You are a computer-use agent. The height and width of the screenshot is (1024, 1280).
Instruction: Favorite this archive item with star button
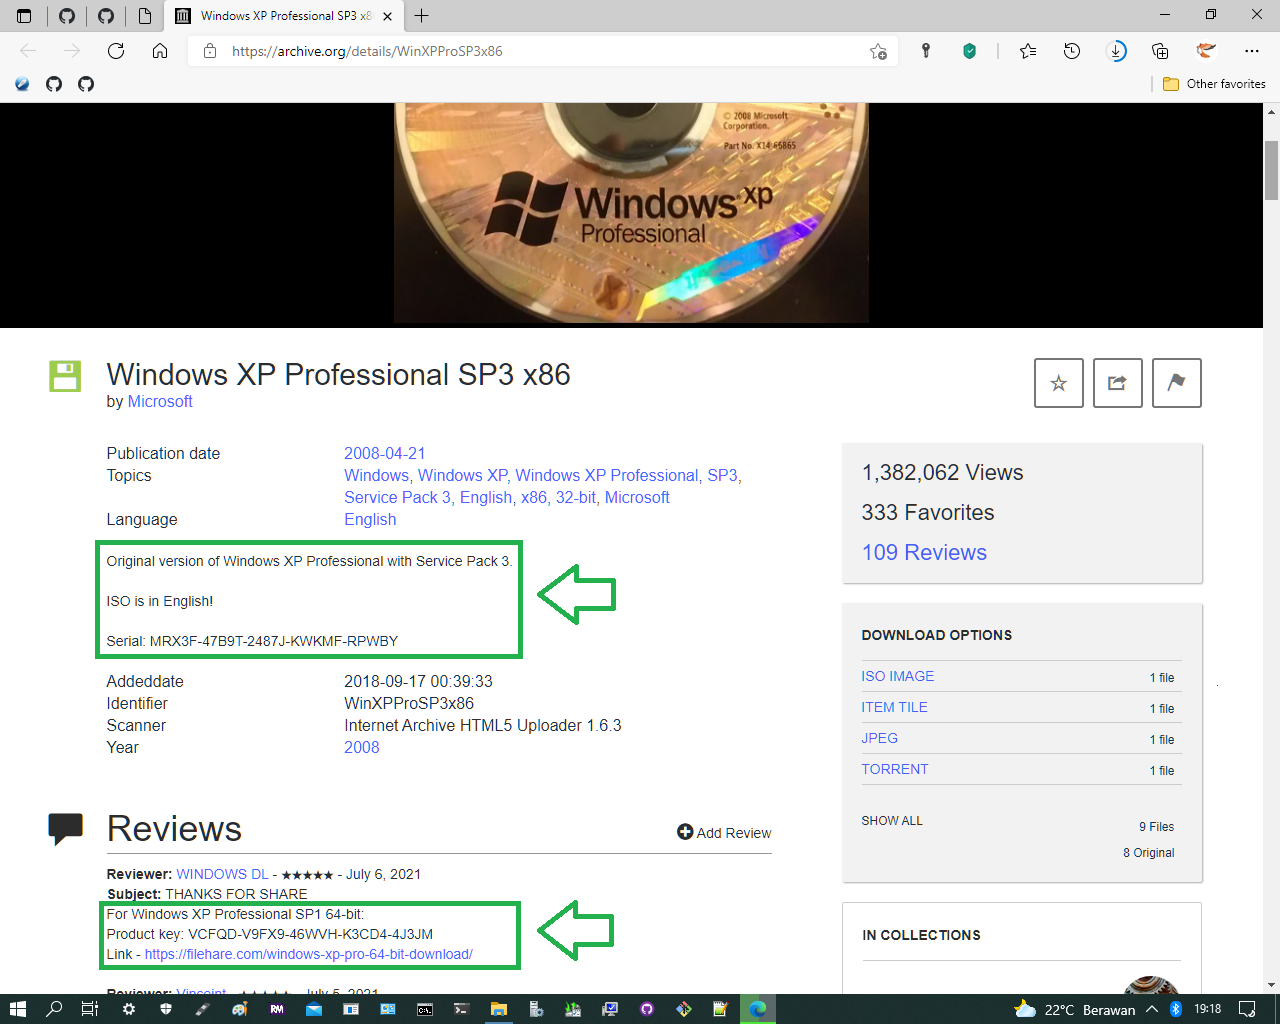[x=1059, y=383]
